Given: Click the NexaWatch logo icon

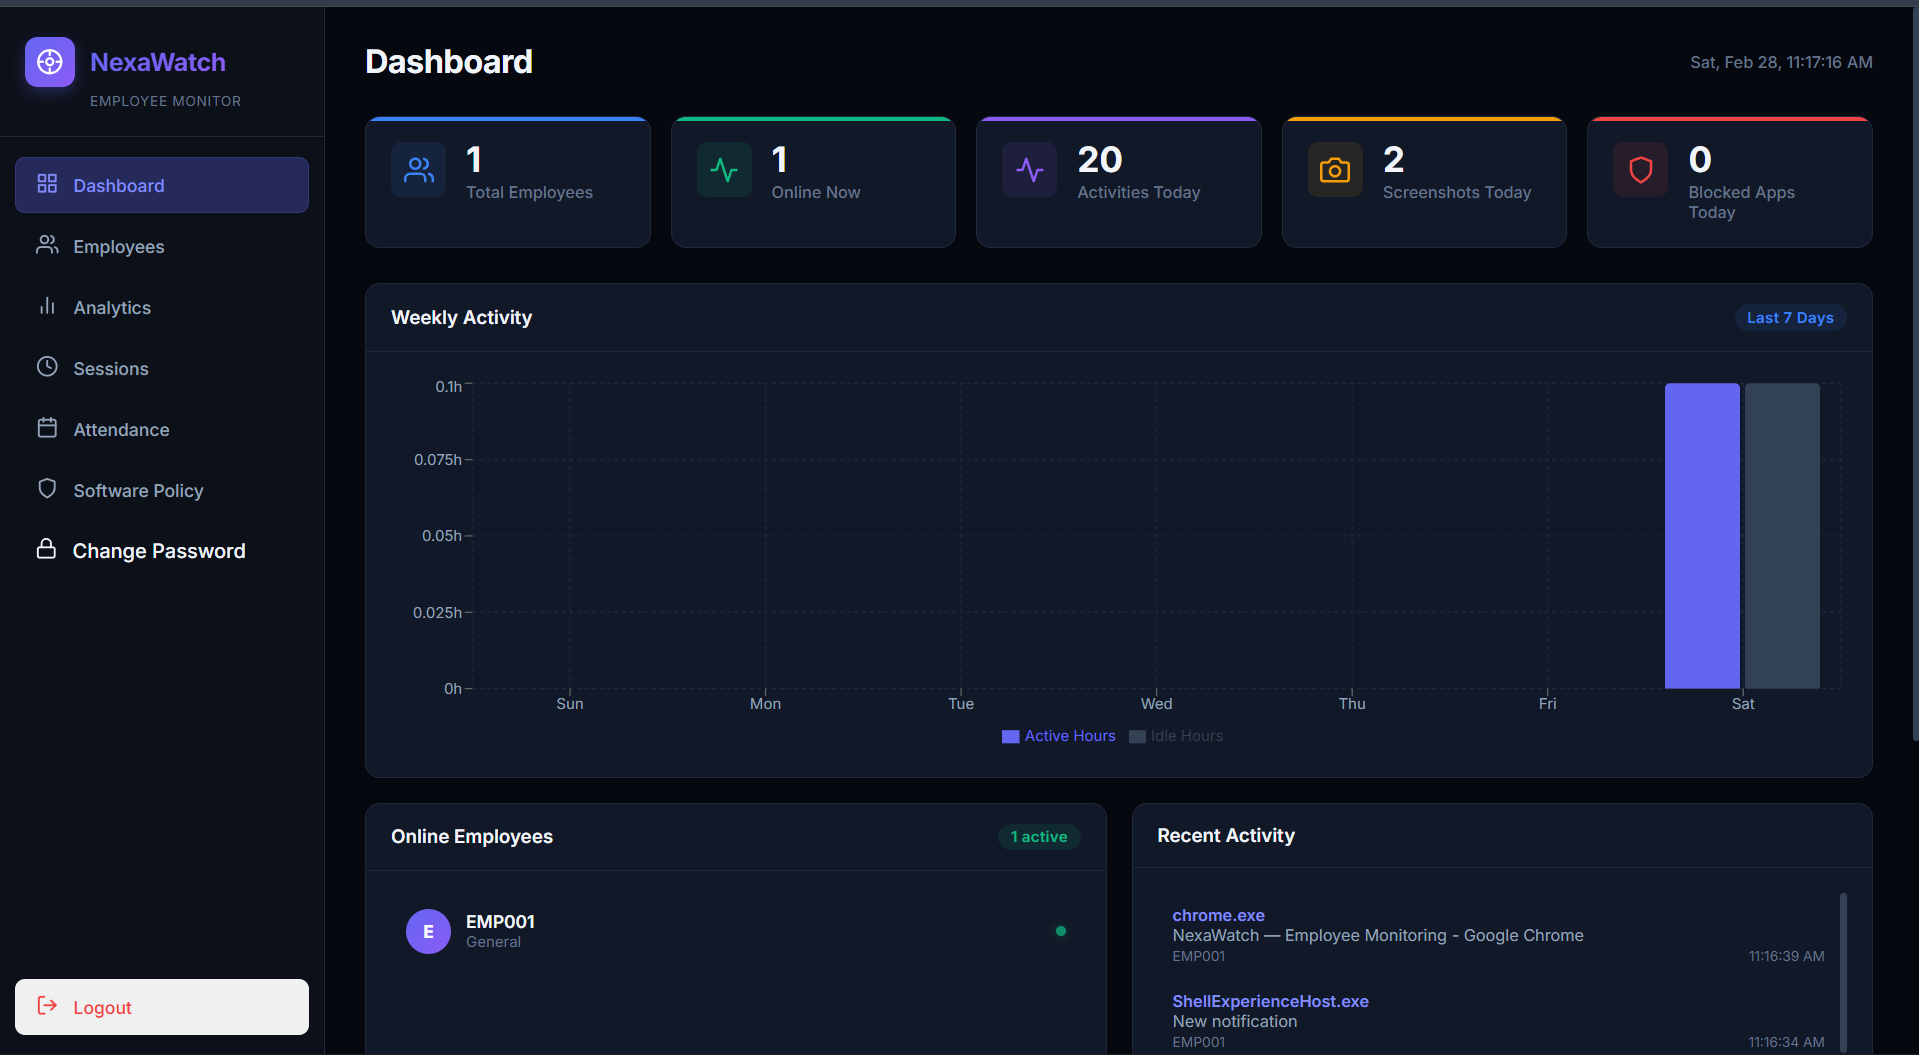Looking at the screenshot, I should tap(49, 61).
